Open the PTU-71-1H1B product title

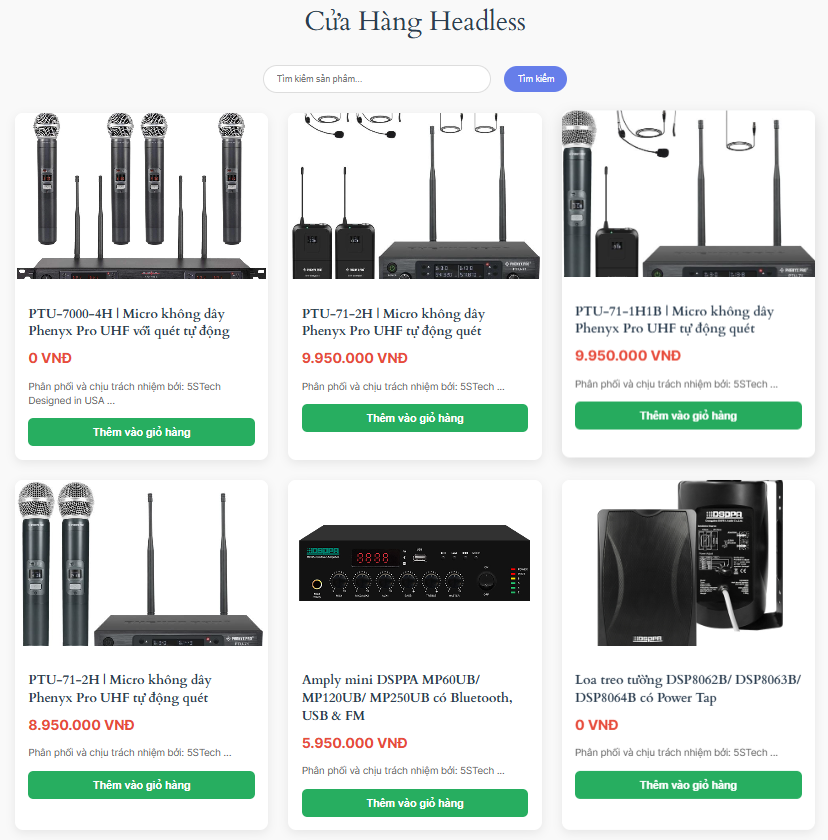tap(674, 320)
